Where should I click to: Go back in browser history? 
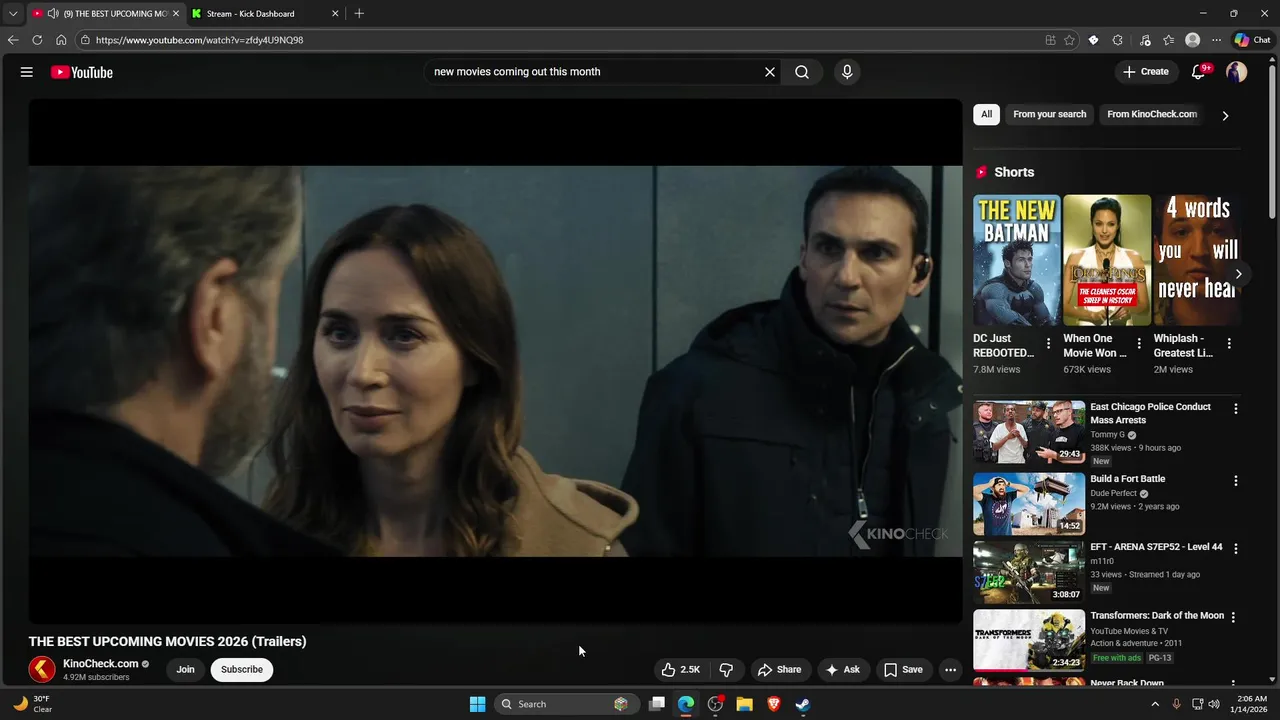pos(13,40)
